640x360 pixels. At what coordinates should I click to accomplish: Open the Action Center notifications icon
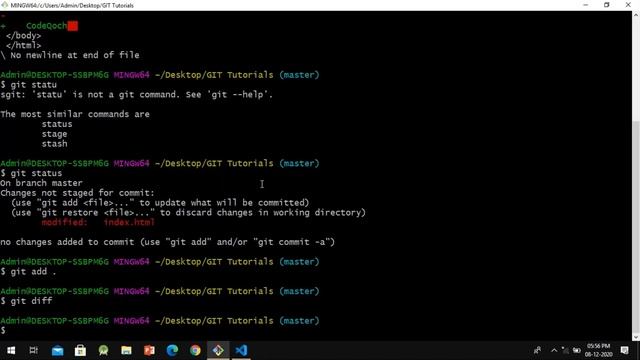point(624,350)
